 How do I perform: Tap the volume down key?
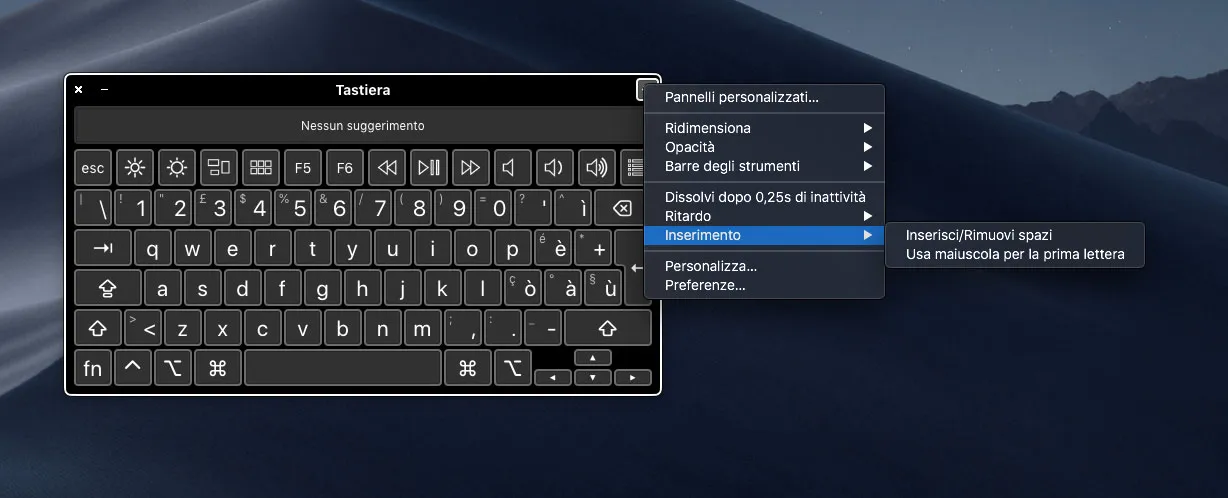click(555, 167)
